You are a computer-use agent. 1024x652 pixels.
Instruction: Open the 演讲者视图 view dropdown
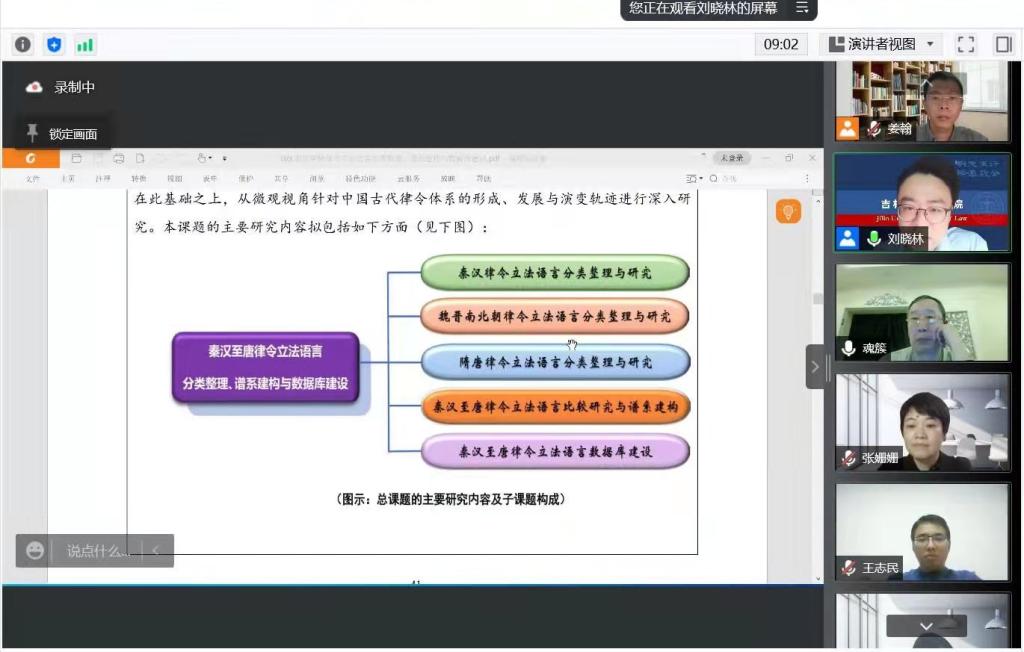tap(881, 44)
